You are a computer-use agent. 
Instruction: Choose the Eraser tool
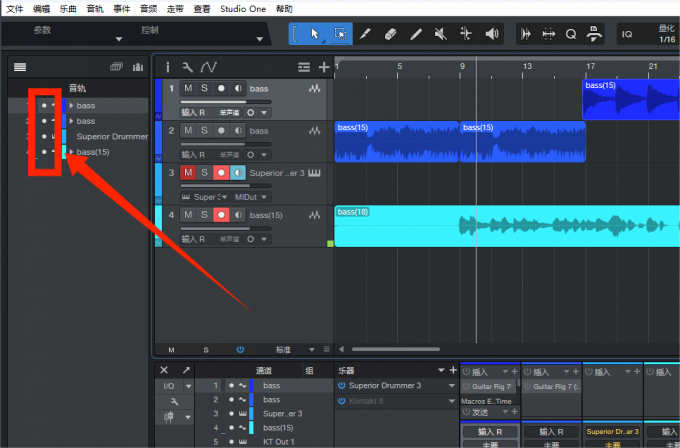click(x=391, y=33)
